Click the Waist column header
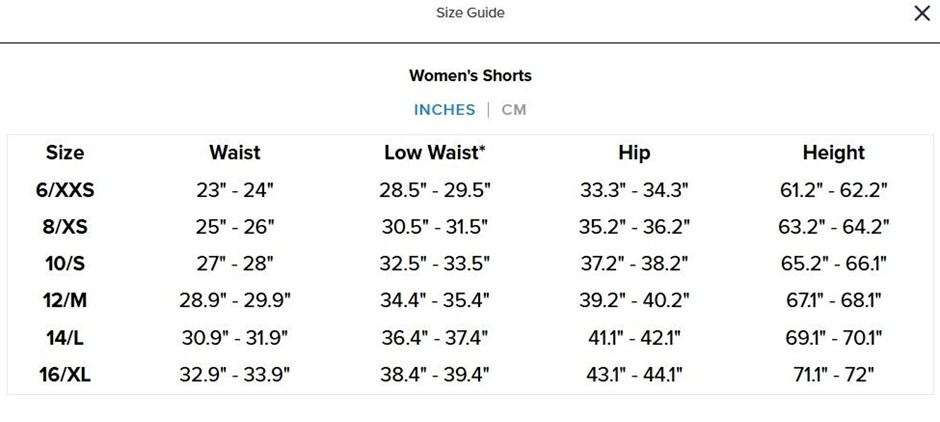This screenshot has height=422, width=940. coord(235,153)
